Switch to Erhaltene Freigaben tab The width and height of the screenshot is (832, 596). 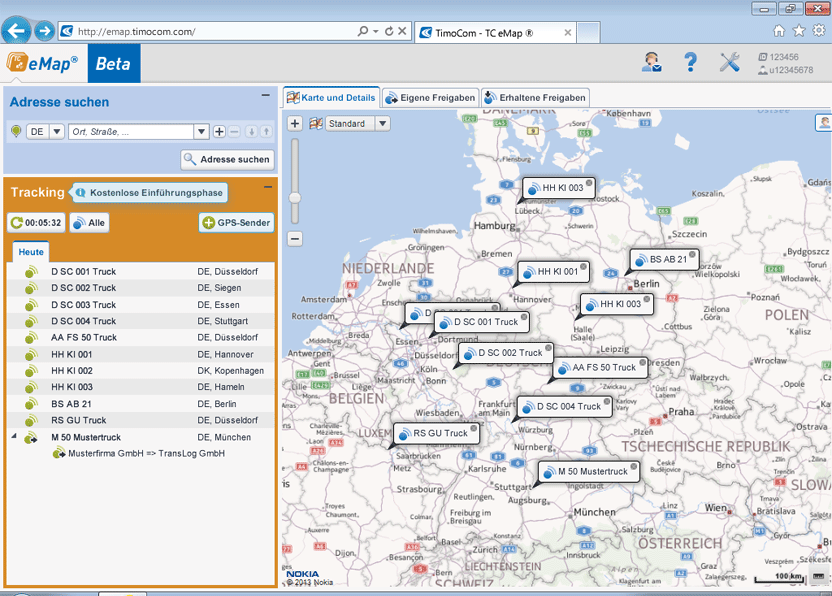[535, 98]
